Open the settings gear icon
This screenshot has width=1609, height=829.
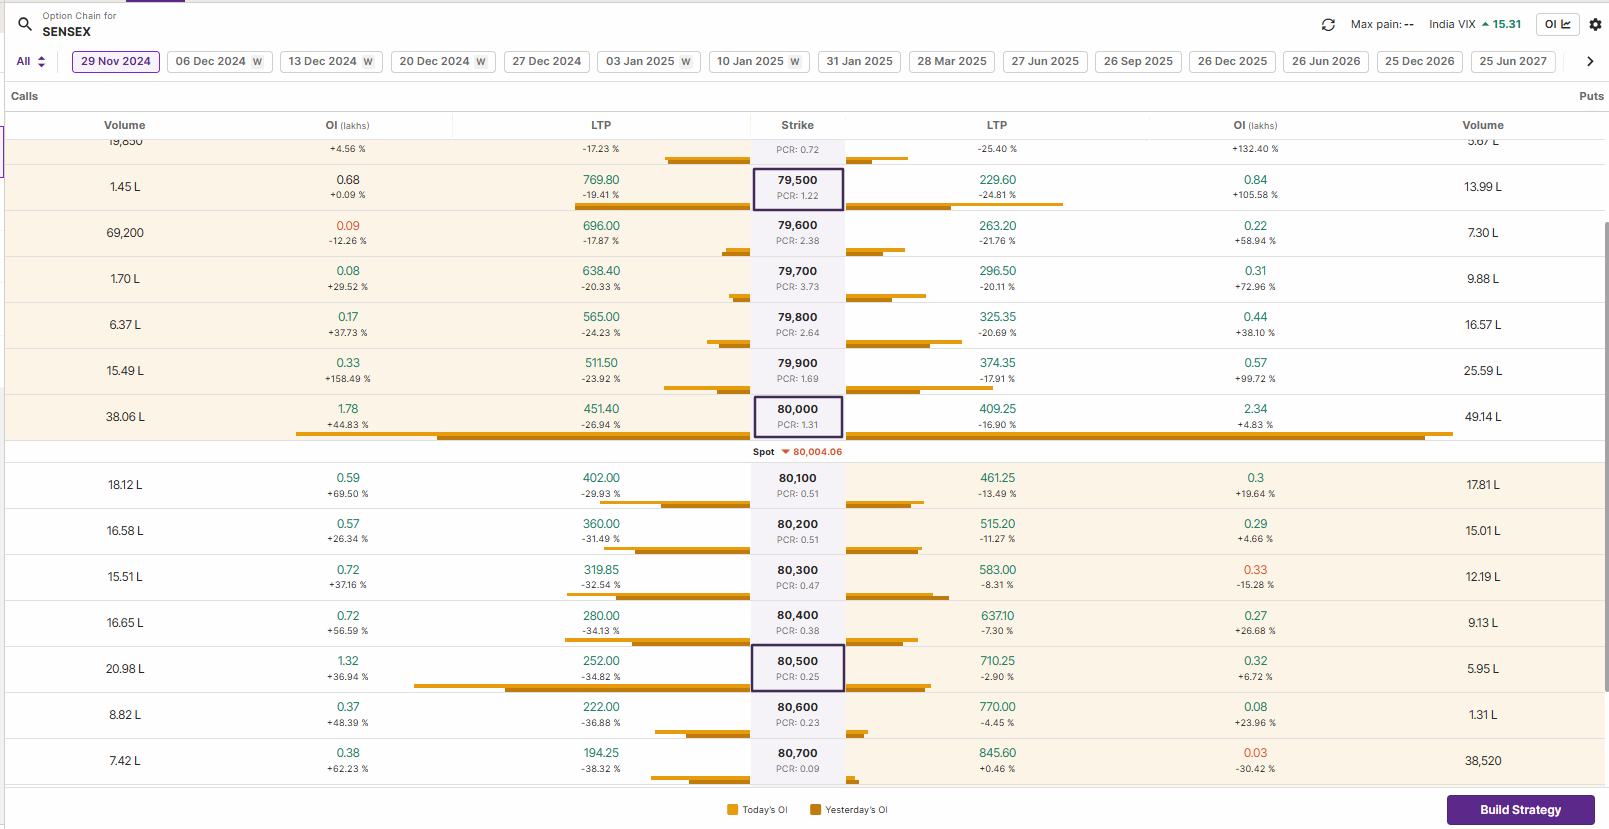pyautogui.click(x=1595, y=24)
